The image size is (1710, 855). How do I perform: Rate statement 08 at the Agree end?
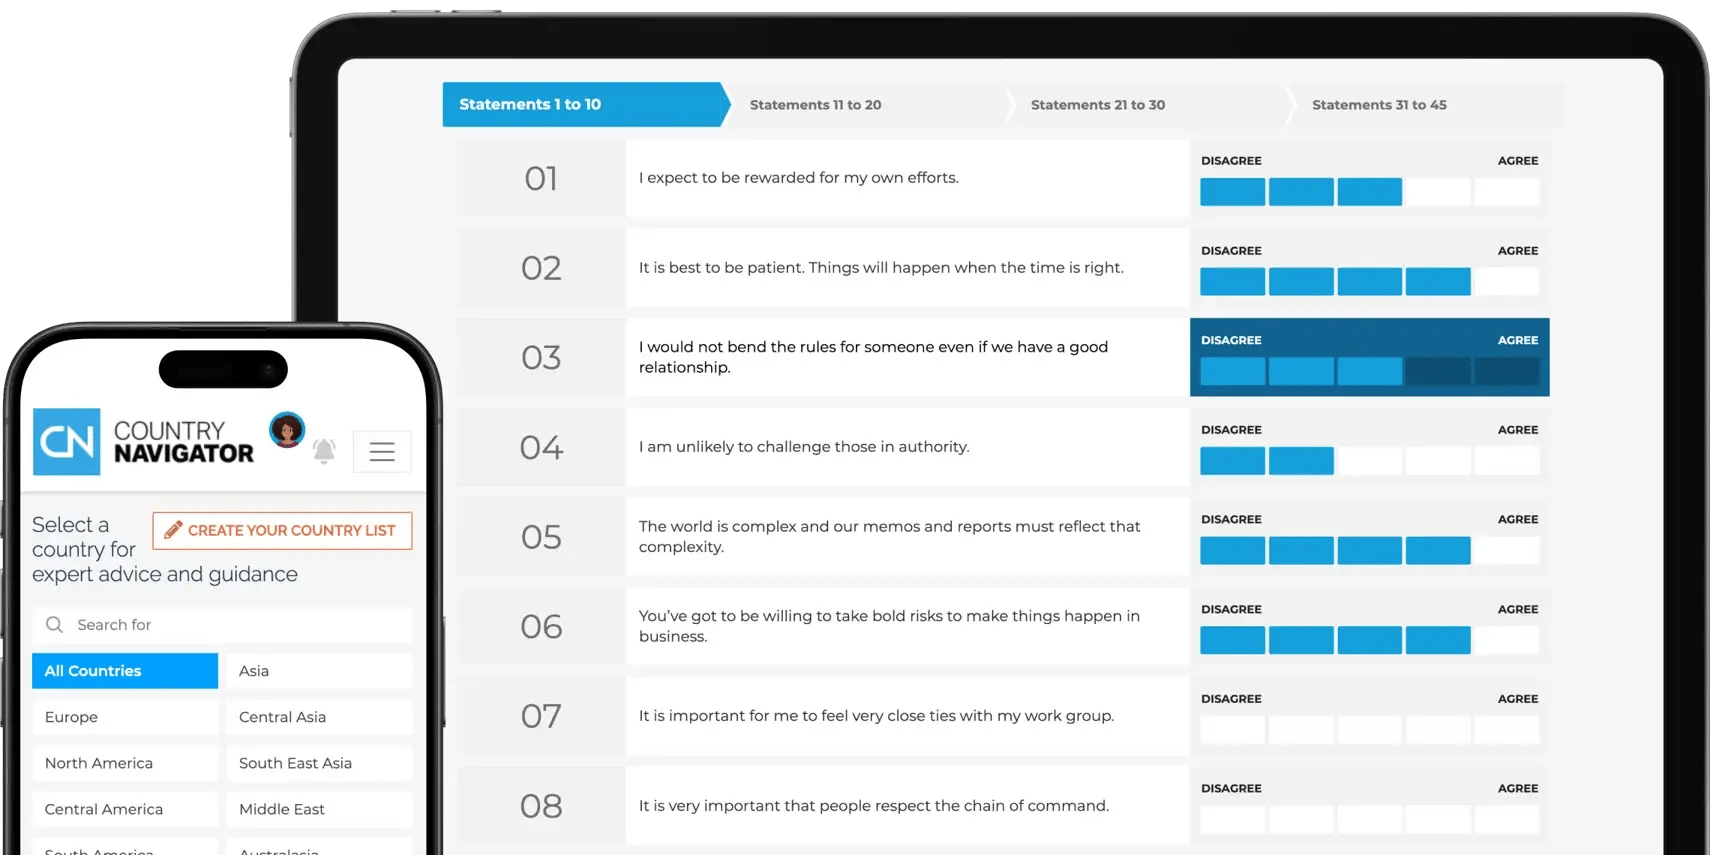click(x=1506, y=820)
